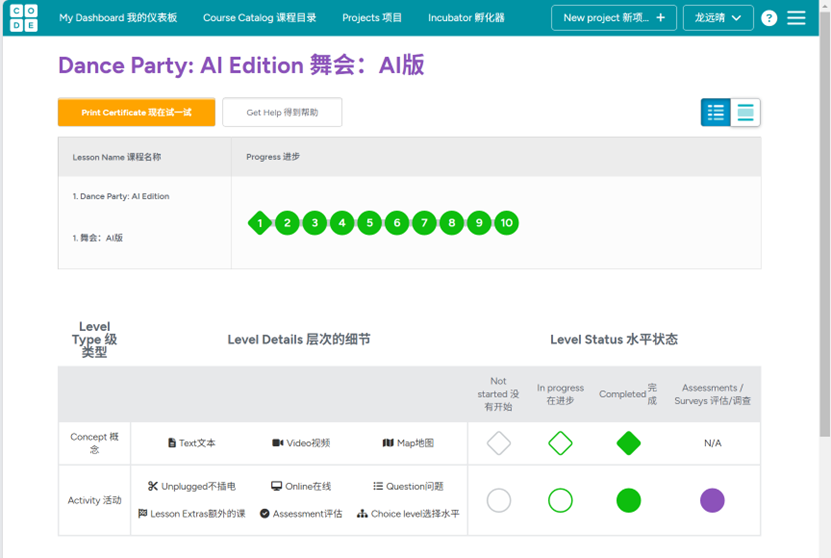Viewport: 831px width, 558px height.
Task: Open level 8 progress bubble
Action: pyautogui.click(x=452, y=223)
